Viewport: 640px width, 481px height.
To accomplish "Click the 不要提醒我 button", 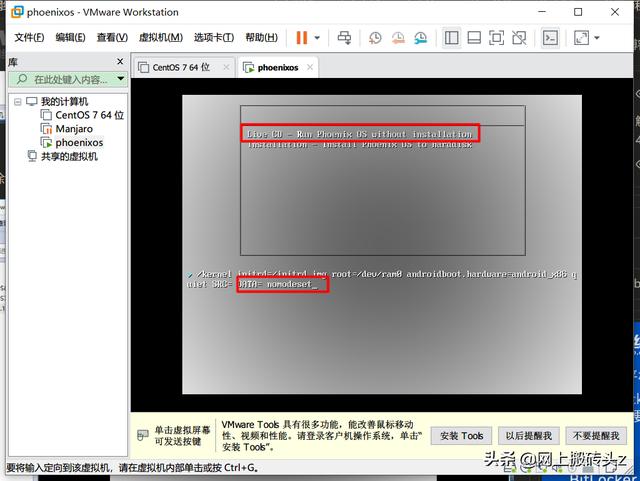I will pos(596,436).
